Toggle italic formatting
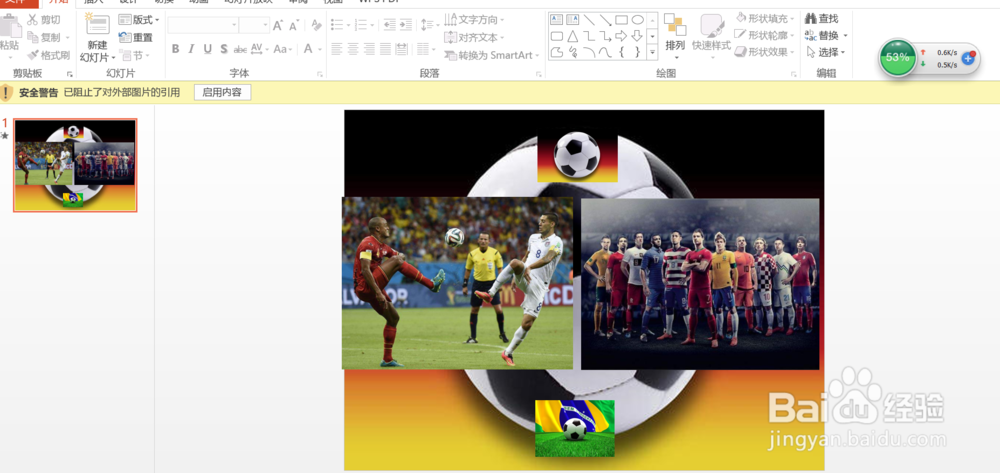This screenshot has height=473, width=1000. (x=191, y=49)
